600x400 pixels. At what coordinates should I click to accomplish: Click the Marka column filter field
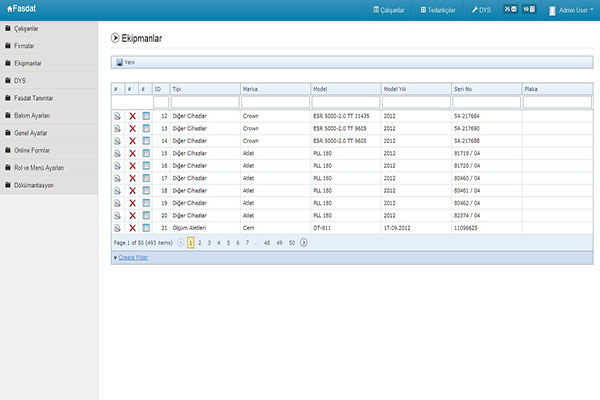click(274, 102)
